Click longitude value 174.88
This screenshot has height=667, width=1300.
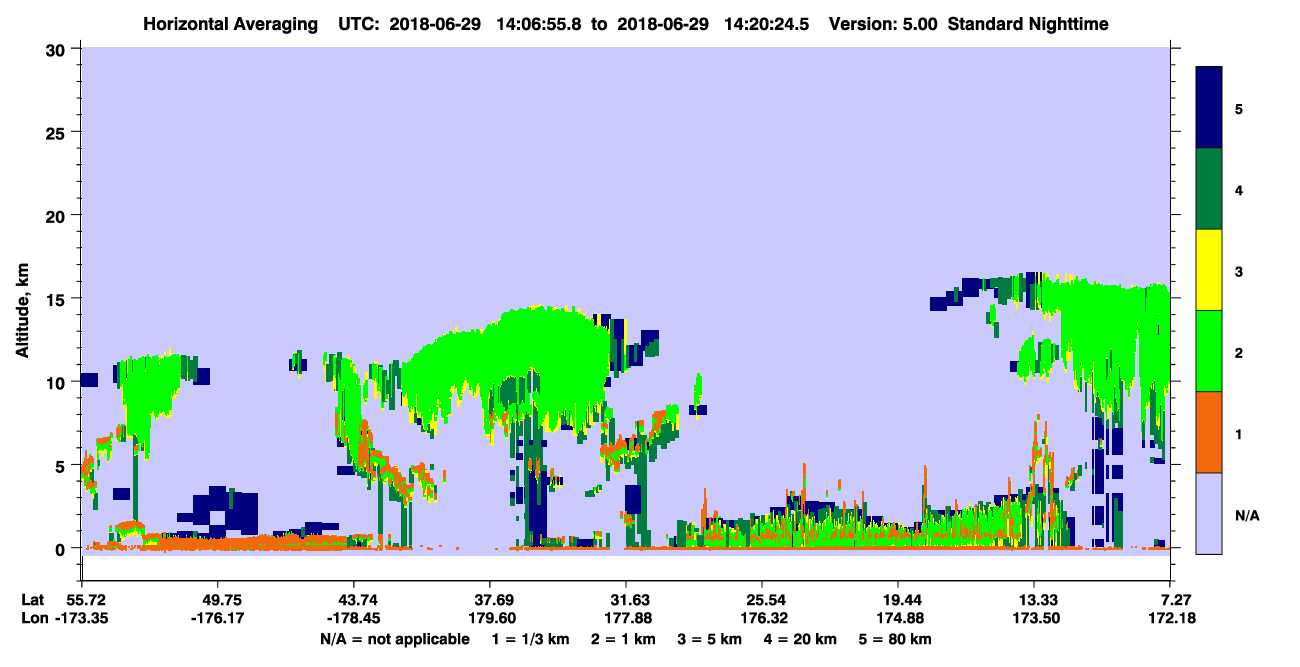pyautogui.click(x=899, y=619)
